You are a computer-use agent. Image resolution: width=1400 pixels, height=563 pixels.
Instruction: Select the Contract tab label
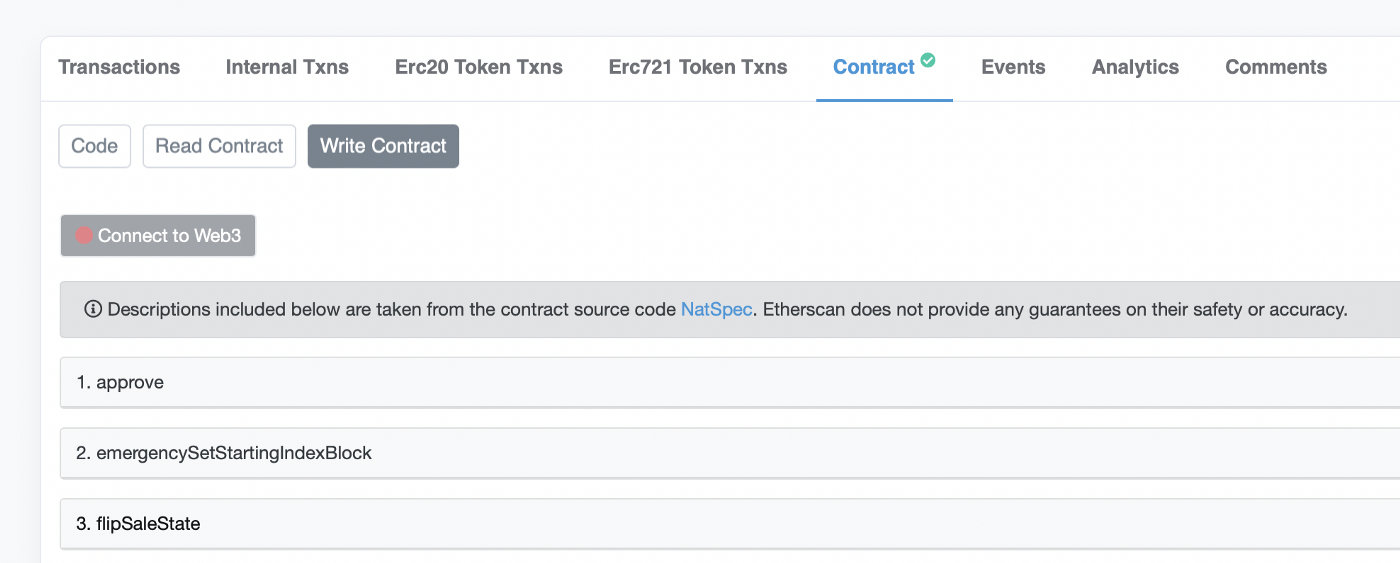[873, 68]
